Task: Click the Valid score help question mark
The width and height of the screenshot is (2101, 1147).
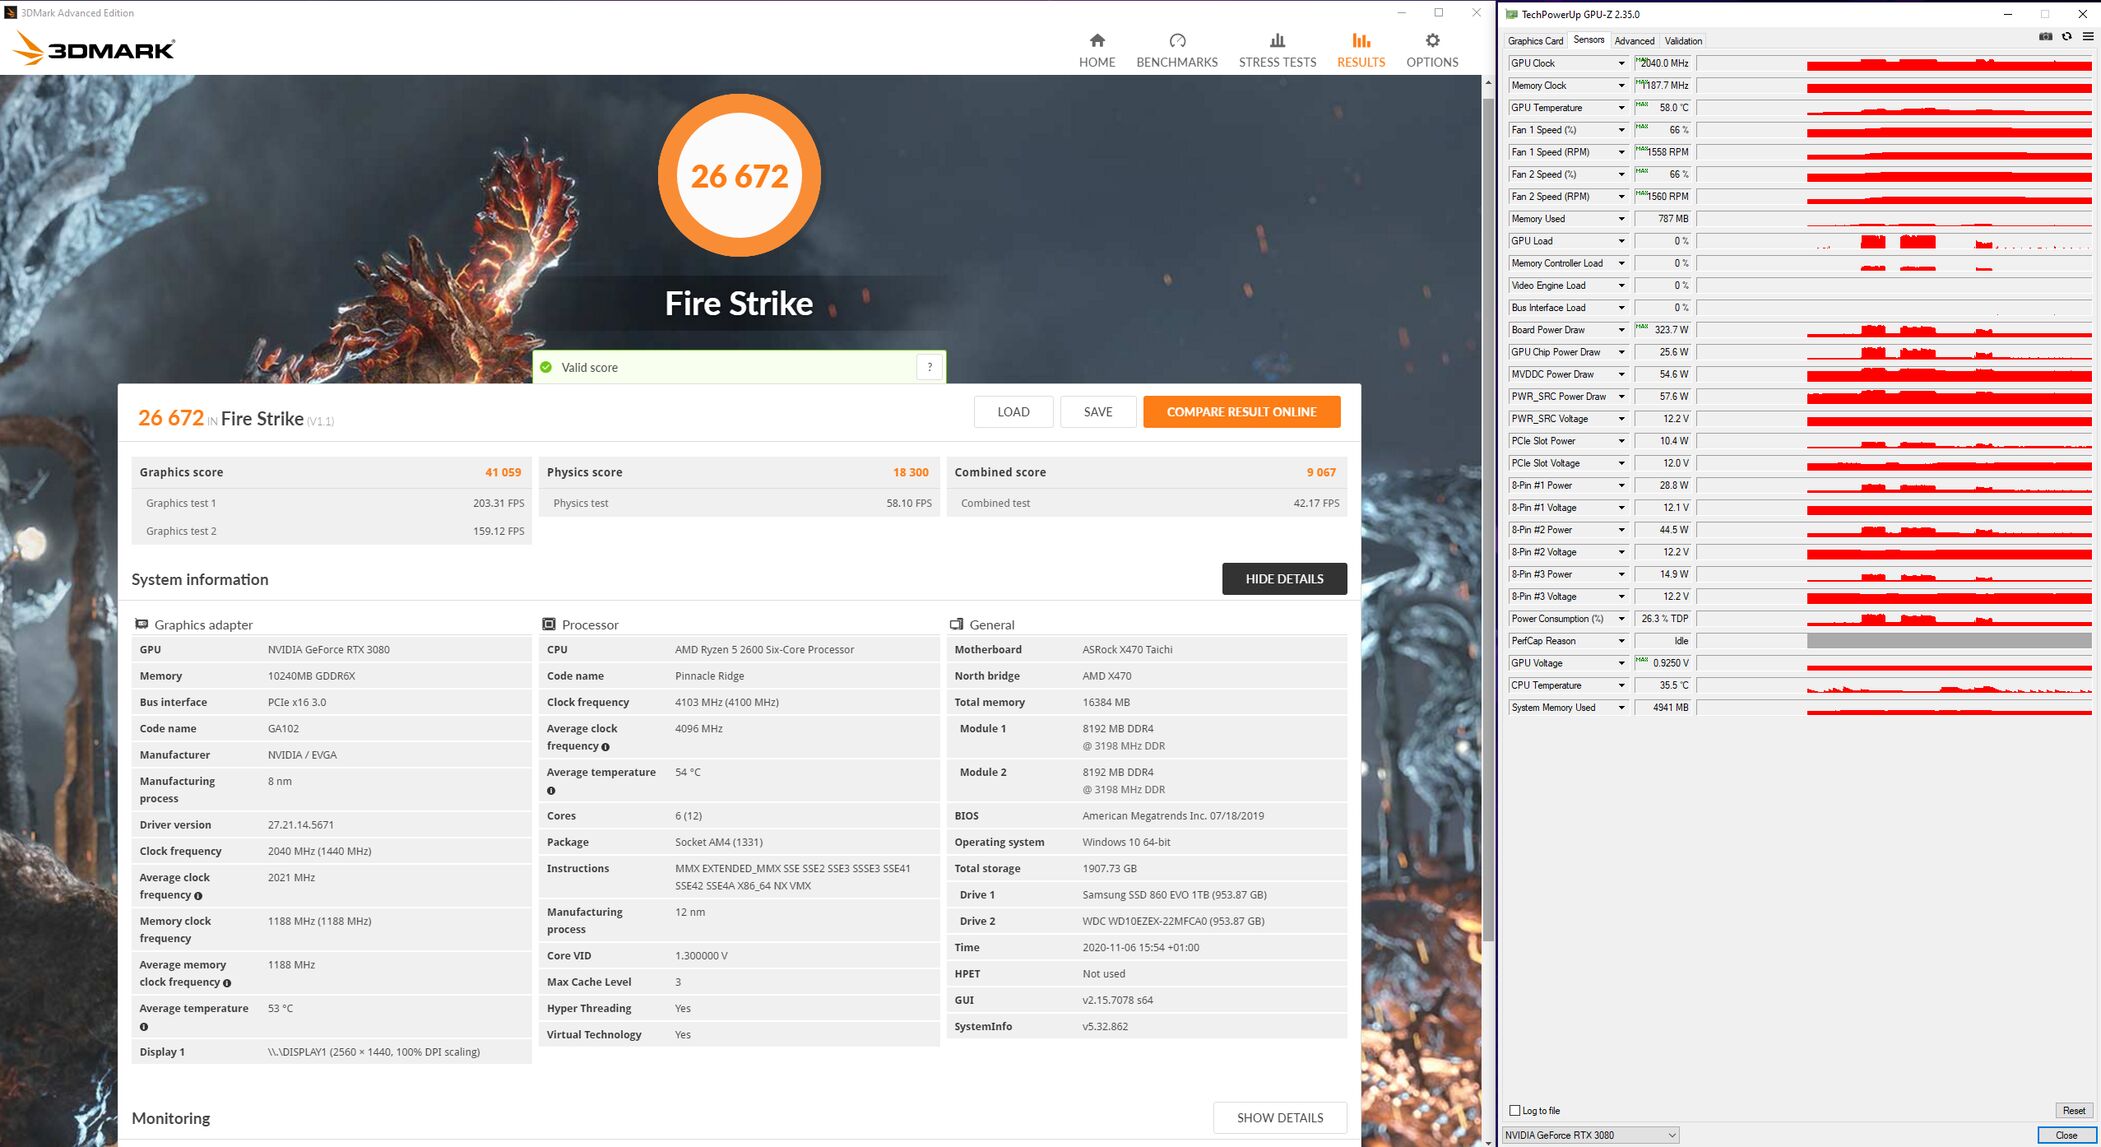Action: click(x=930, y=367)
